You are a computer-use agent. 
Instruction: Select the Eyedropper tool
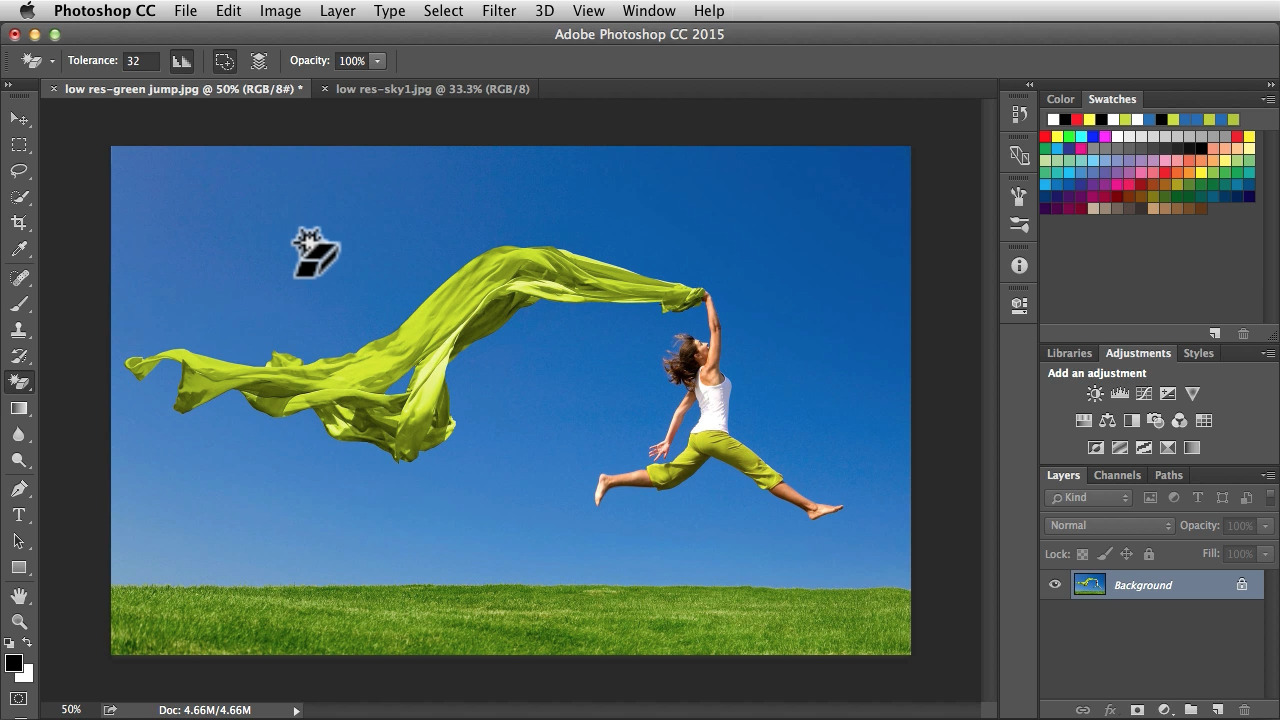point(19,250)
